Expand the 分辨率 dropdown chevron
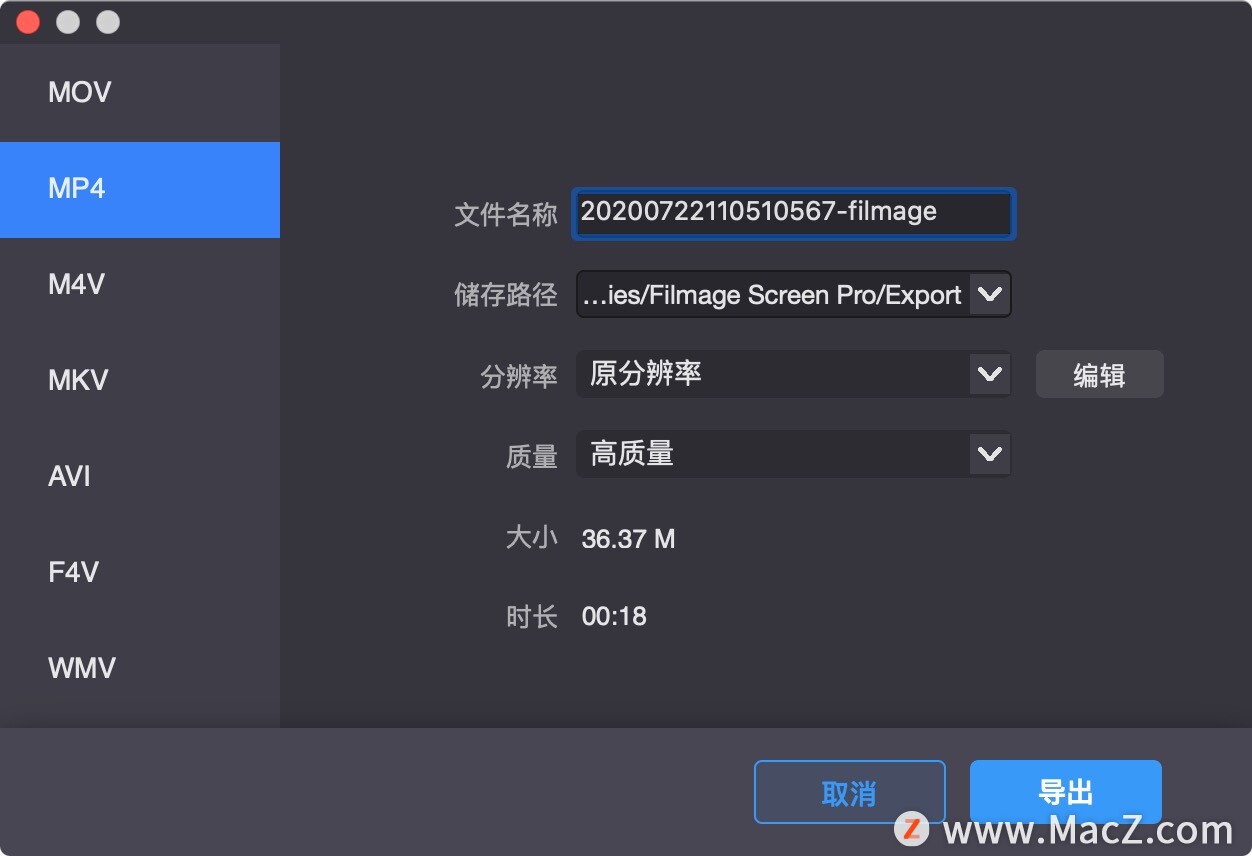Screen dimensions: 1252x856 click(989, 374)
